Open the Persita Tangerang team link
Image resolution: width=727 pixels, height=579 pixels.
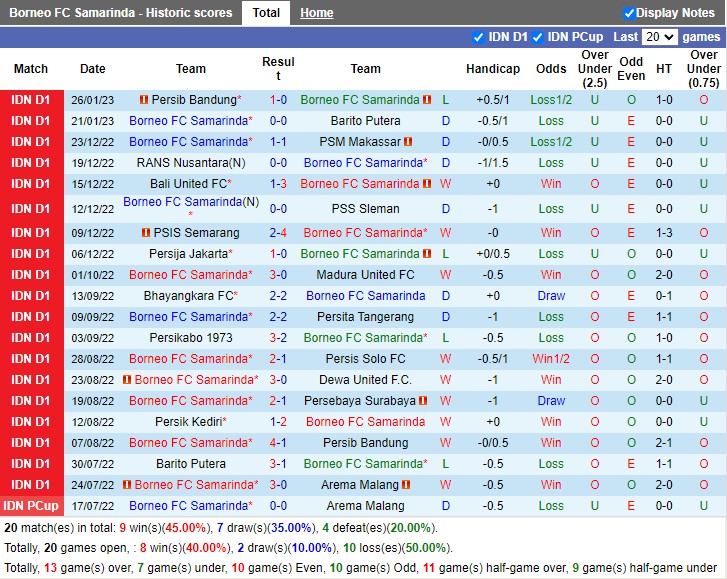point(365,317)
